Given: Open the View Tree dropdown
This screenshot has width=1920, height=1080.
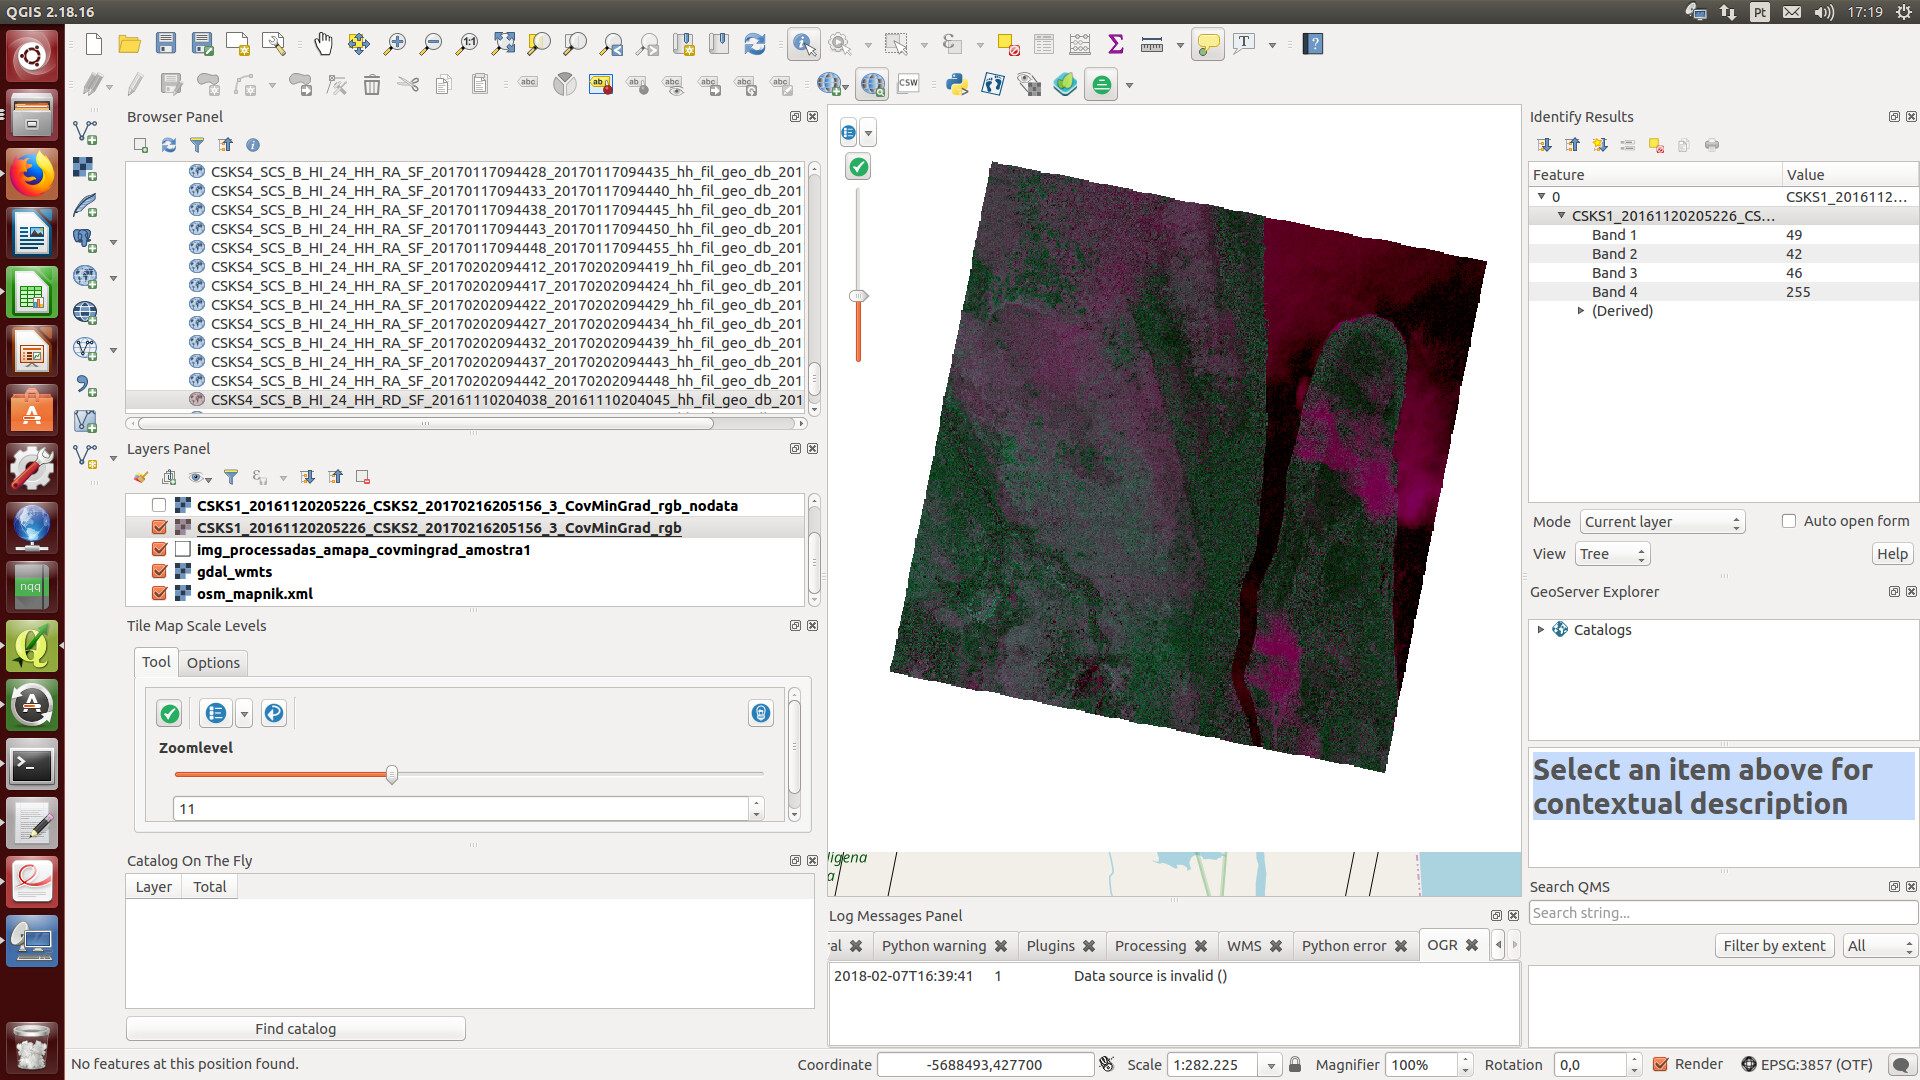Looking at the screenshot, I should 1612,554.
